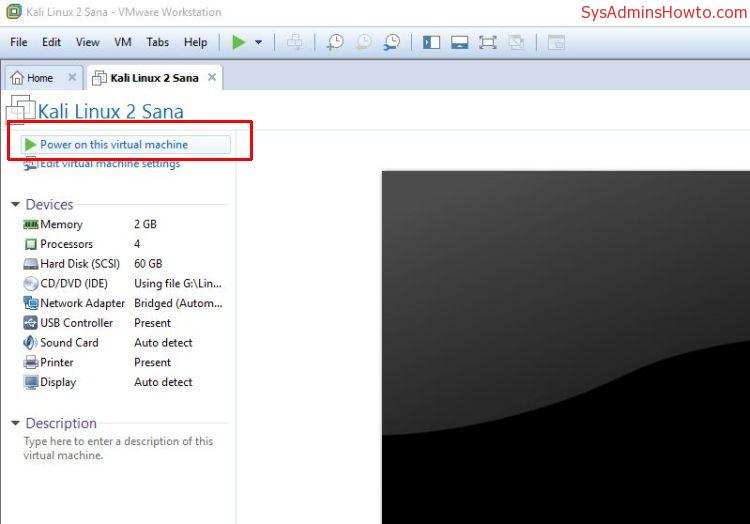Click the 60 GB hard disk value

(x=148, y=263)
